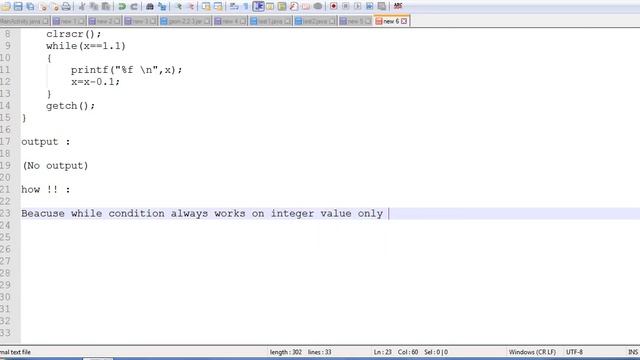Click the ABC spell check icon
640x360 pixels.
pos(398,7)
